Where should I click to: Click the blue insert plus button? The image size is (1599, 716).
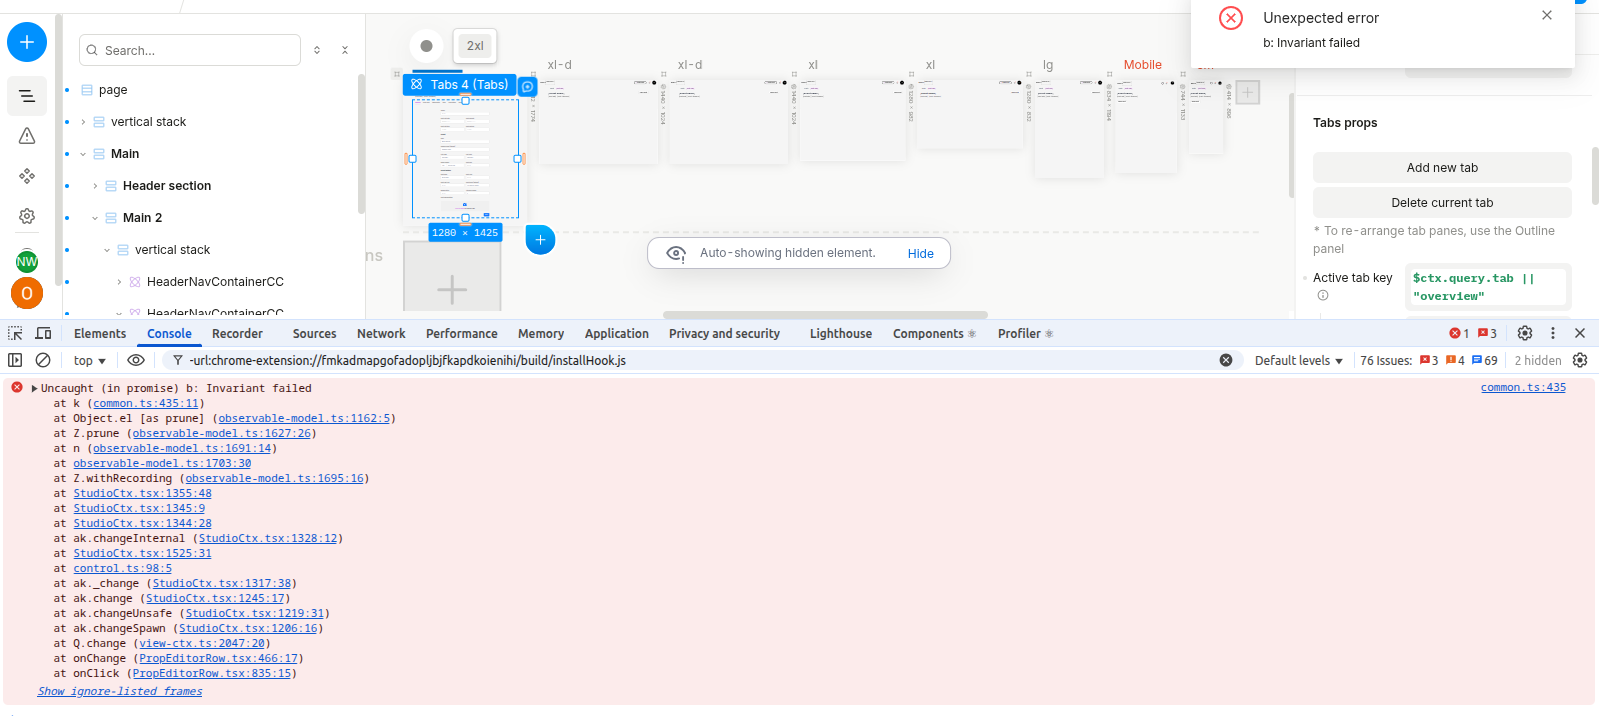27,42
